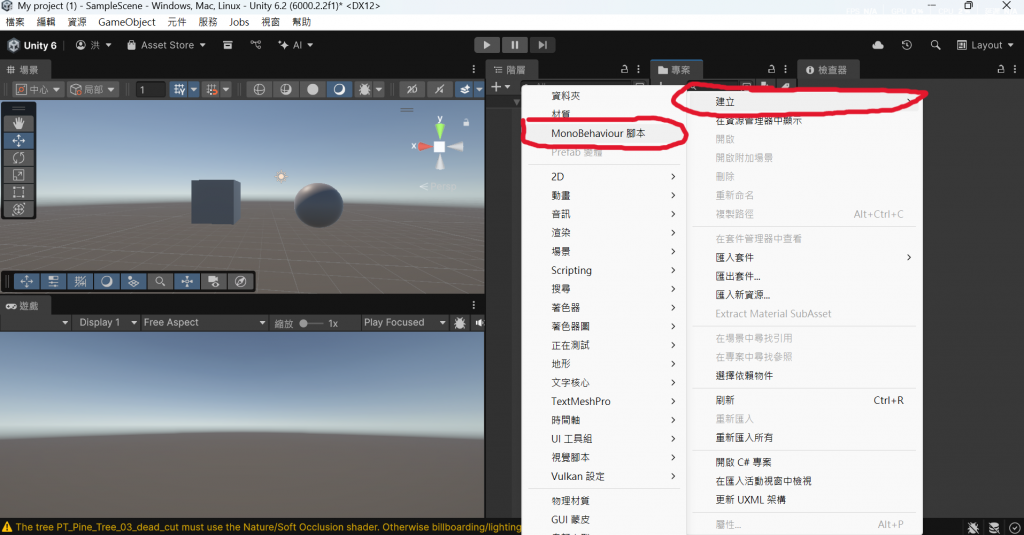Choose 刷新 in context menu
Screen dimensions: 1024x535
804,400
